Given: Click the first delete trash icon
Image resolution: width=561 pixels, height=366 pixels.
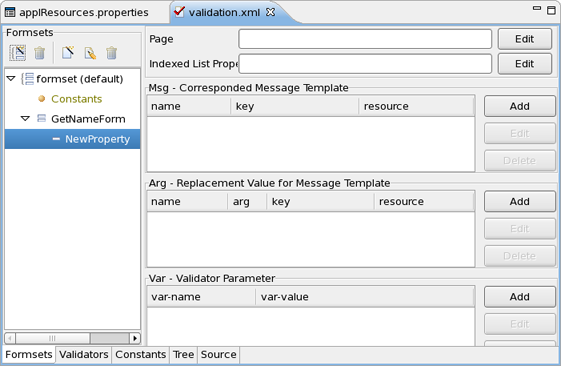Looking at the screenshot, I should [40, 53].
